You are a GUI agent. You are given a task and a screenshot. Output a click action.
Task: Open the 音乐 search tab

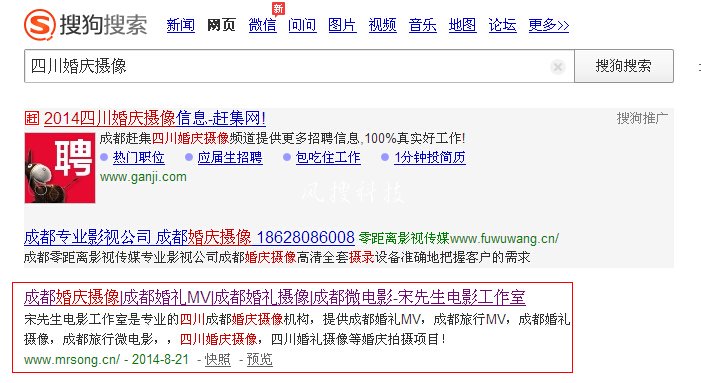pos(422,25)
